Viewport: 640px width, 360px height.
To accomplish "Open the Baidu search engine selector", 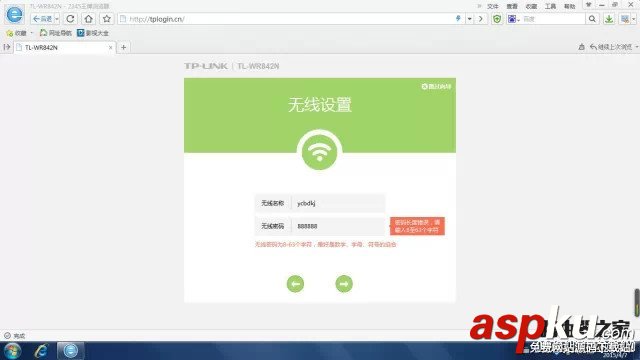I will [513, 19].
